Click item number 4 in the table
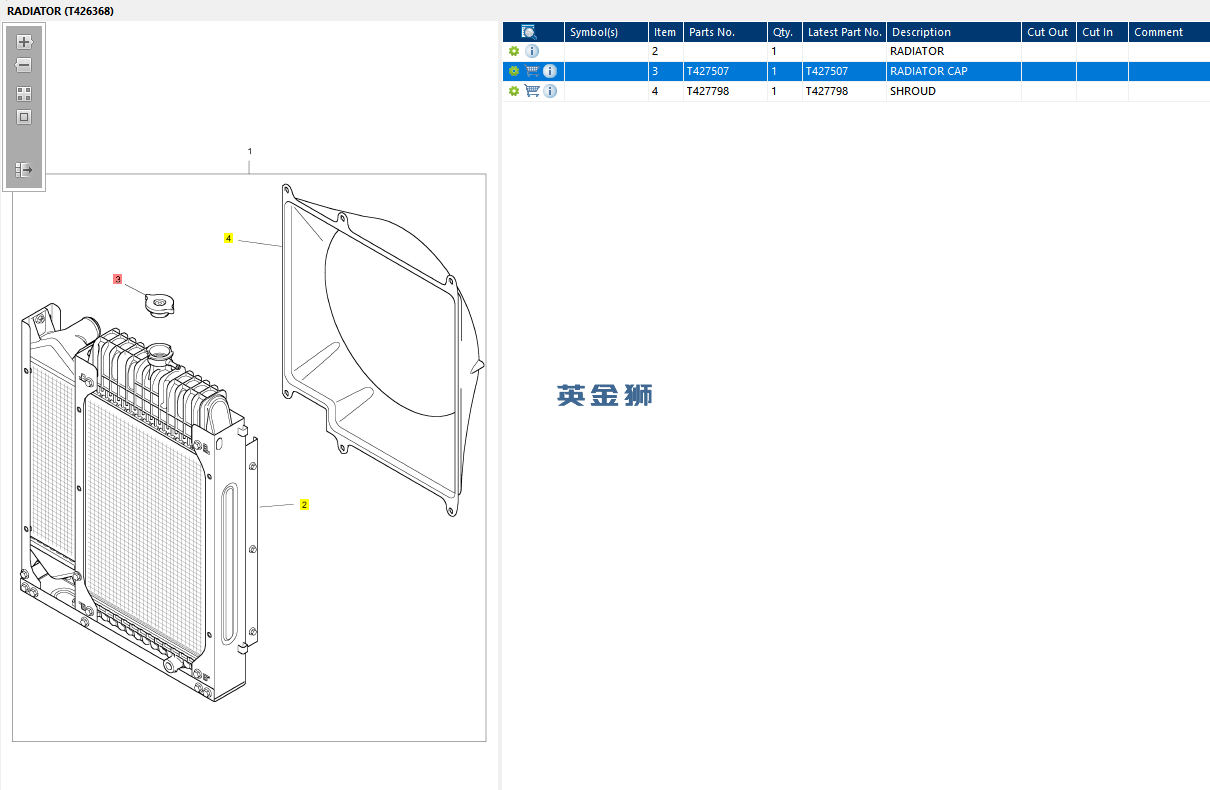The image size is (1210, 790). [x=655, y=91]
